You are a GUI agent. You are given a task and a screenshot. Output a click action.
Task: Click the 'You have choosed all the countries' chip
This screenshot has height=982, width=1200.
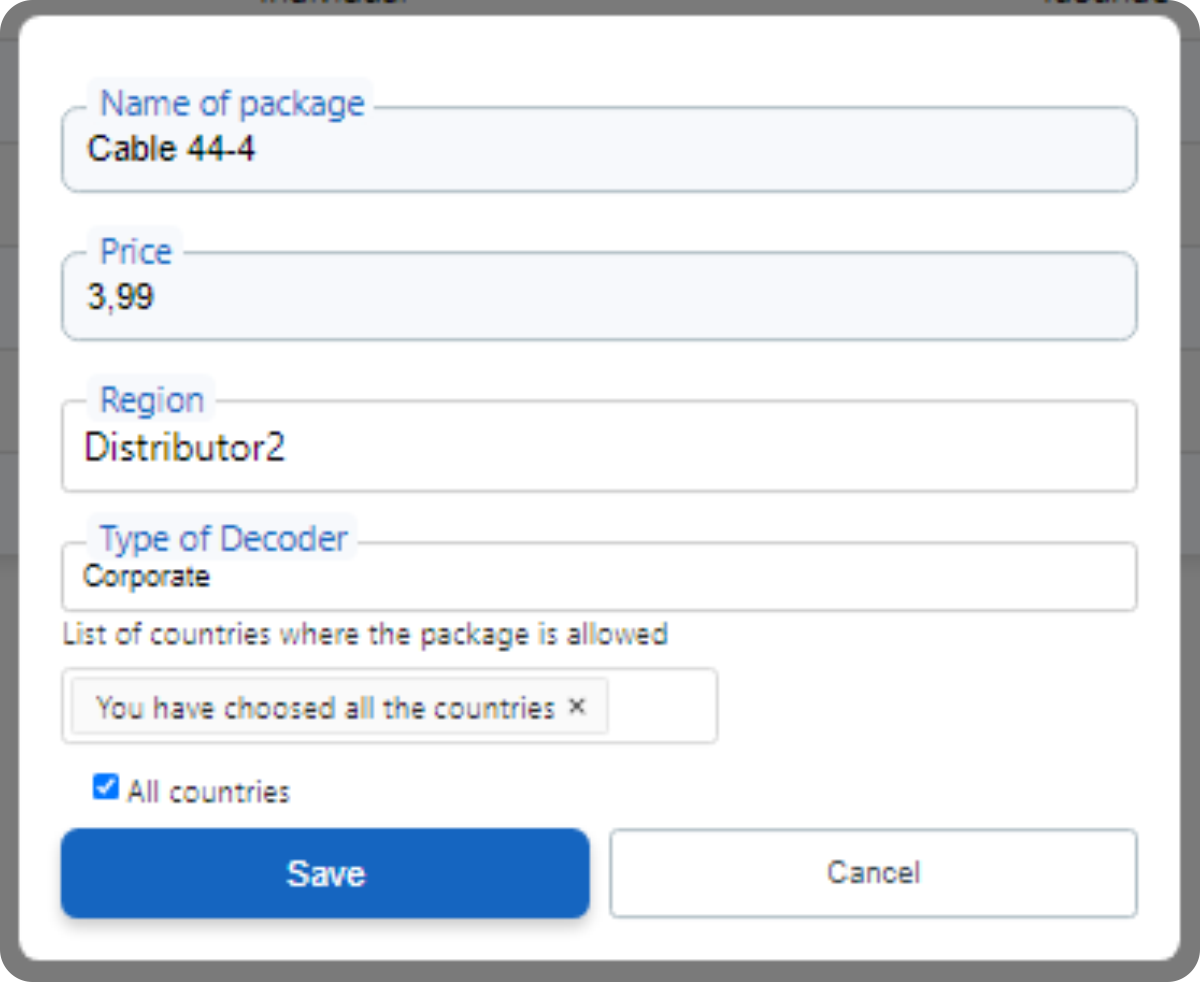(325, 708)
